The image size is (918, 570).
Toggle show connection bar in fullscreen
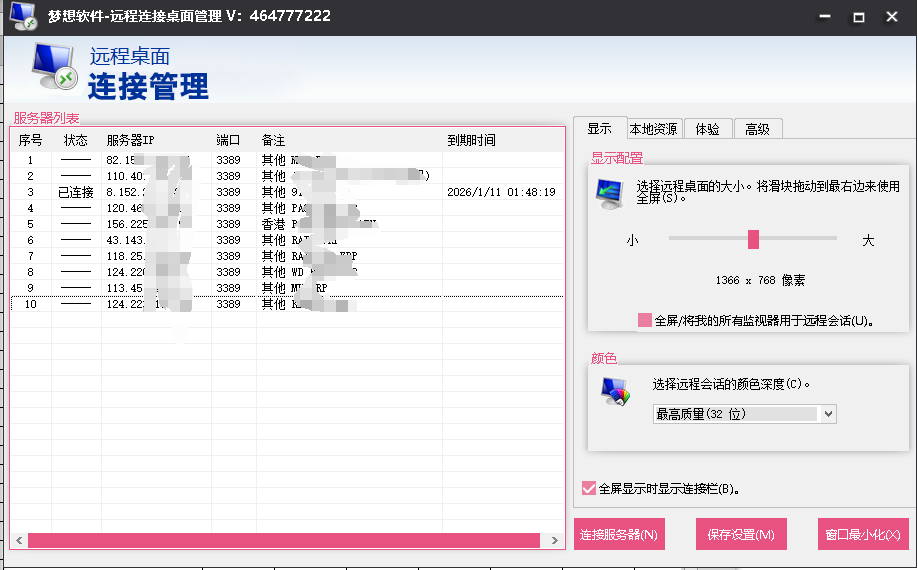[x=589, y=489]
